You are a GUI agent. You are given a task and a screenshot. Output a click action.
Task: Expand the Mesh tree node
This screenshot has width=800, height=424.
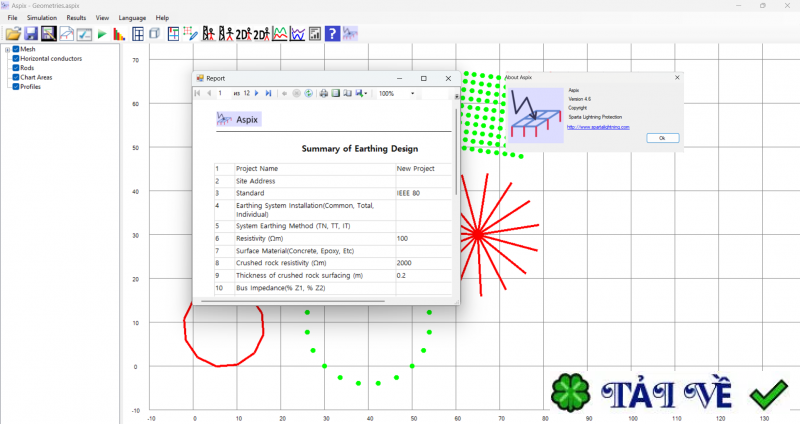pyautogui.click(x=7, y=50)
